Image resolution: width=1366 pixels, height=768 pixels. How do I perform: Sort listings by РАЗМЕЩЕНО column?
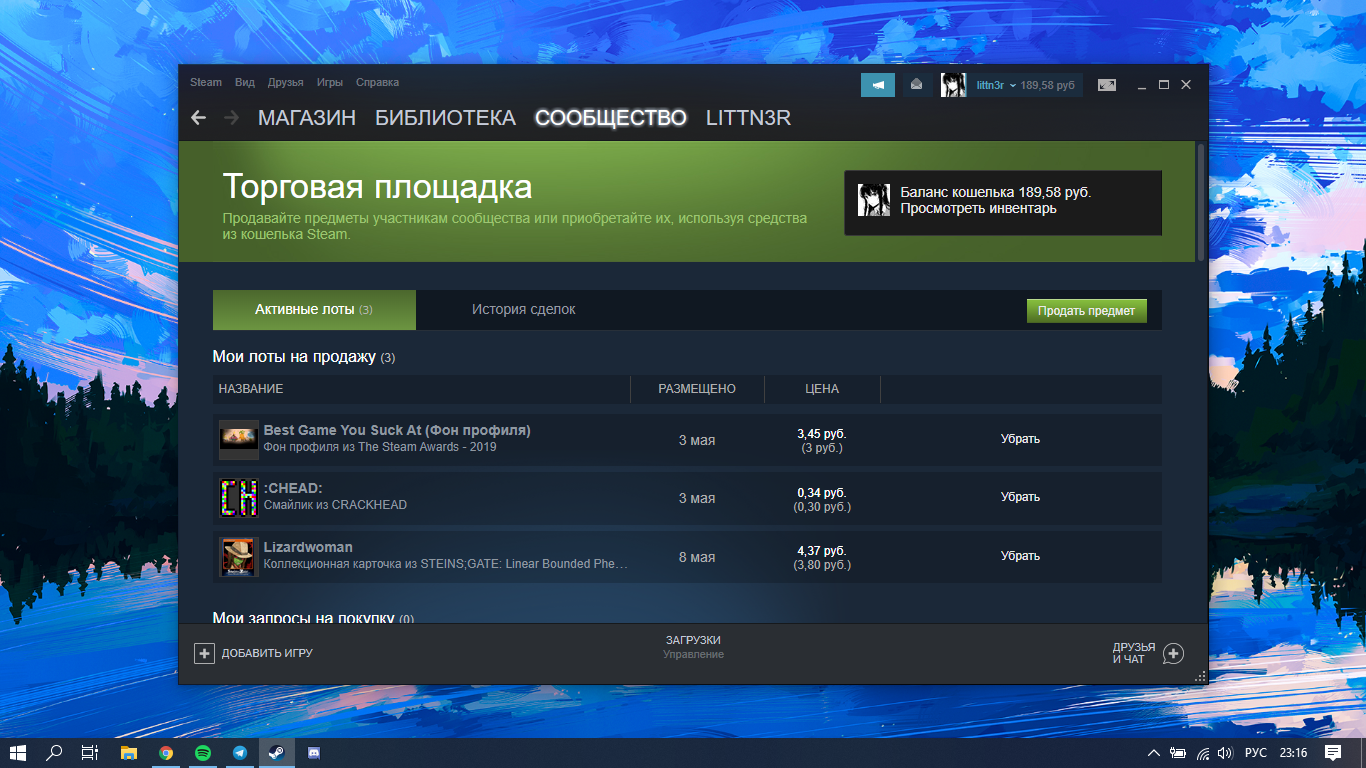[x=697, y=389]
